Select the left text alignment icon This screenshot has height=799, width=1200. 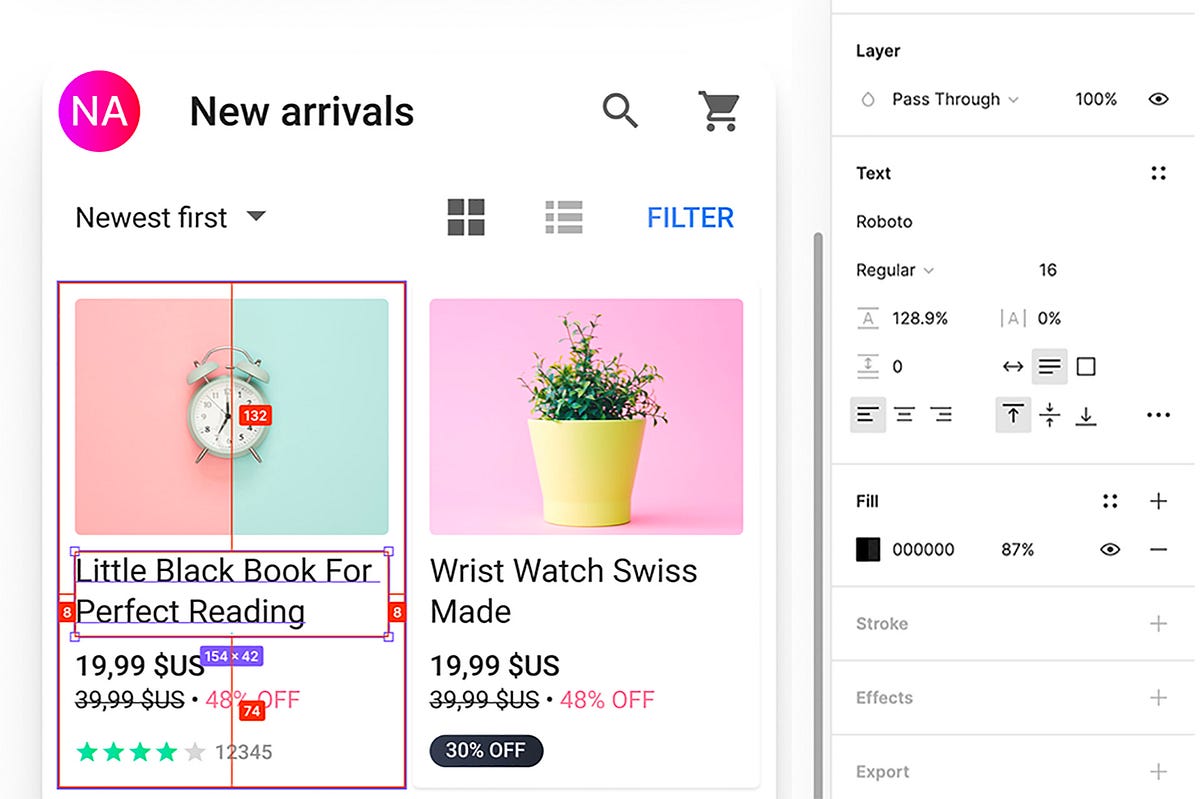[x=868, y=414]
